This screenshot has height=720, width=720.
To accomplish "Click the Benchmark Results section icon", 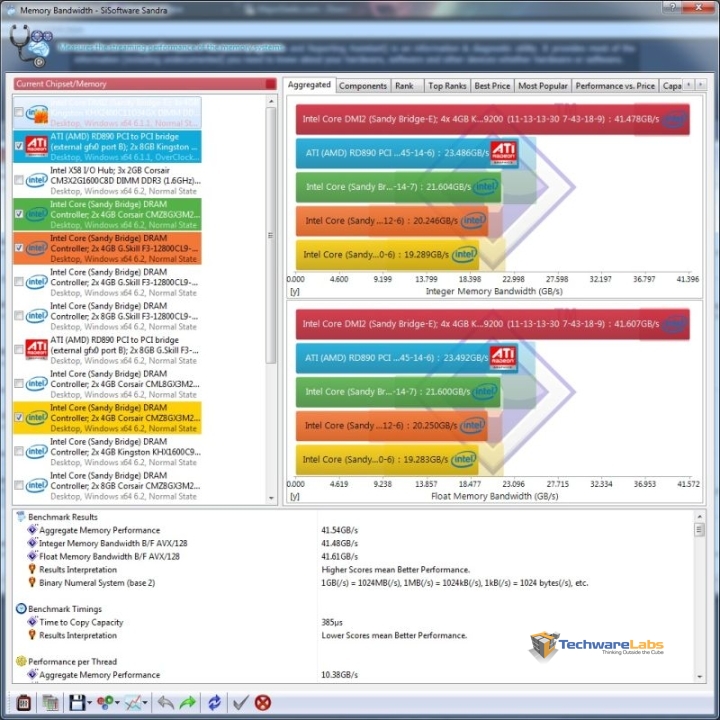I will point(21,517).
